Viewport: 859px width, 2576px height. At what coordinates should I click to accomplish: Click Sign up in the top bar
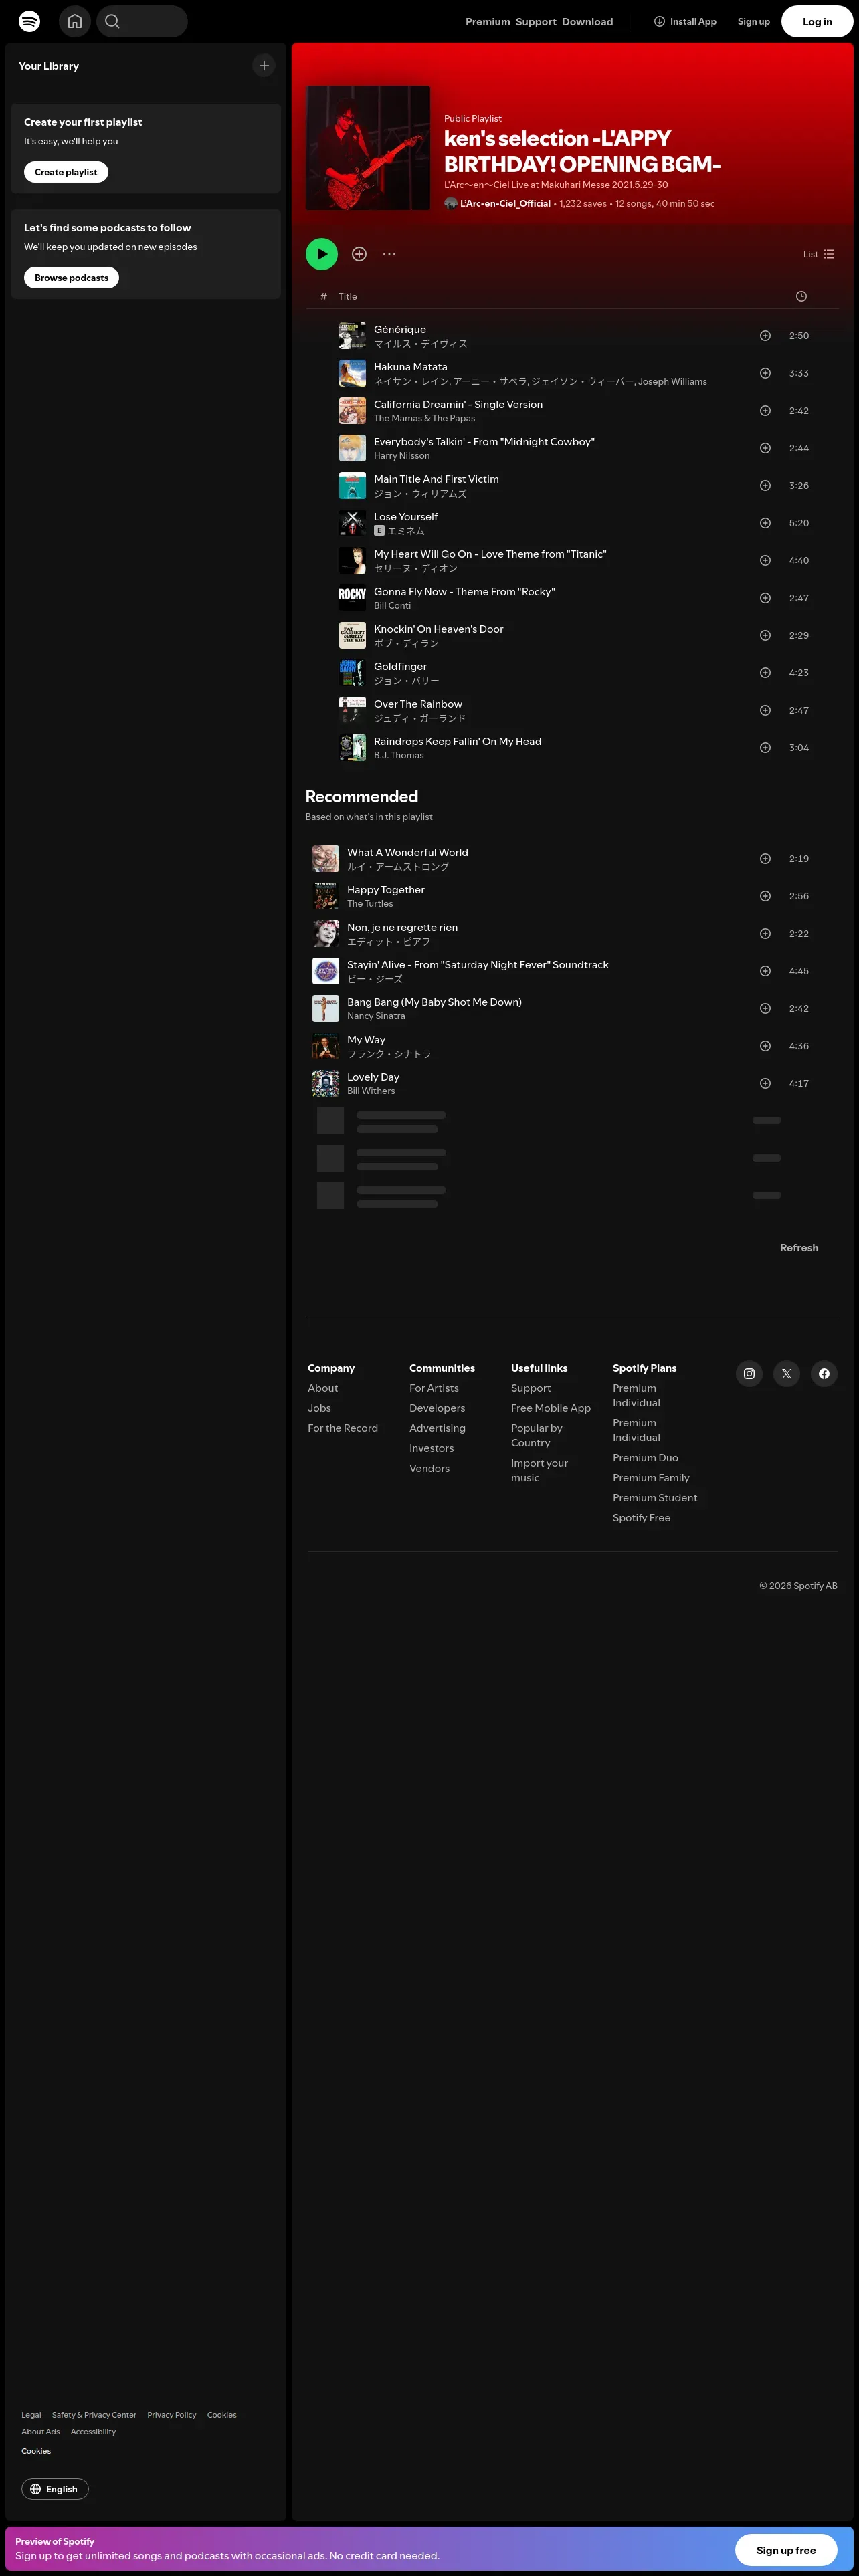[x=754, y=22]
